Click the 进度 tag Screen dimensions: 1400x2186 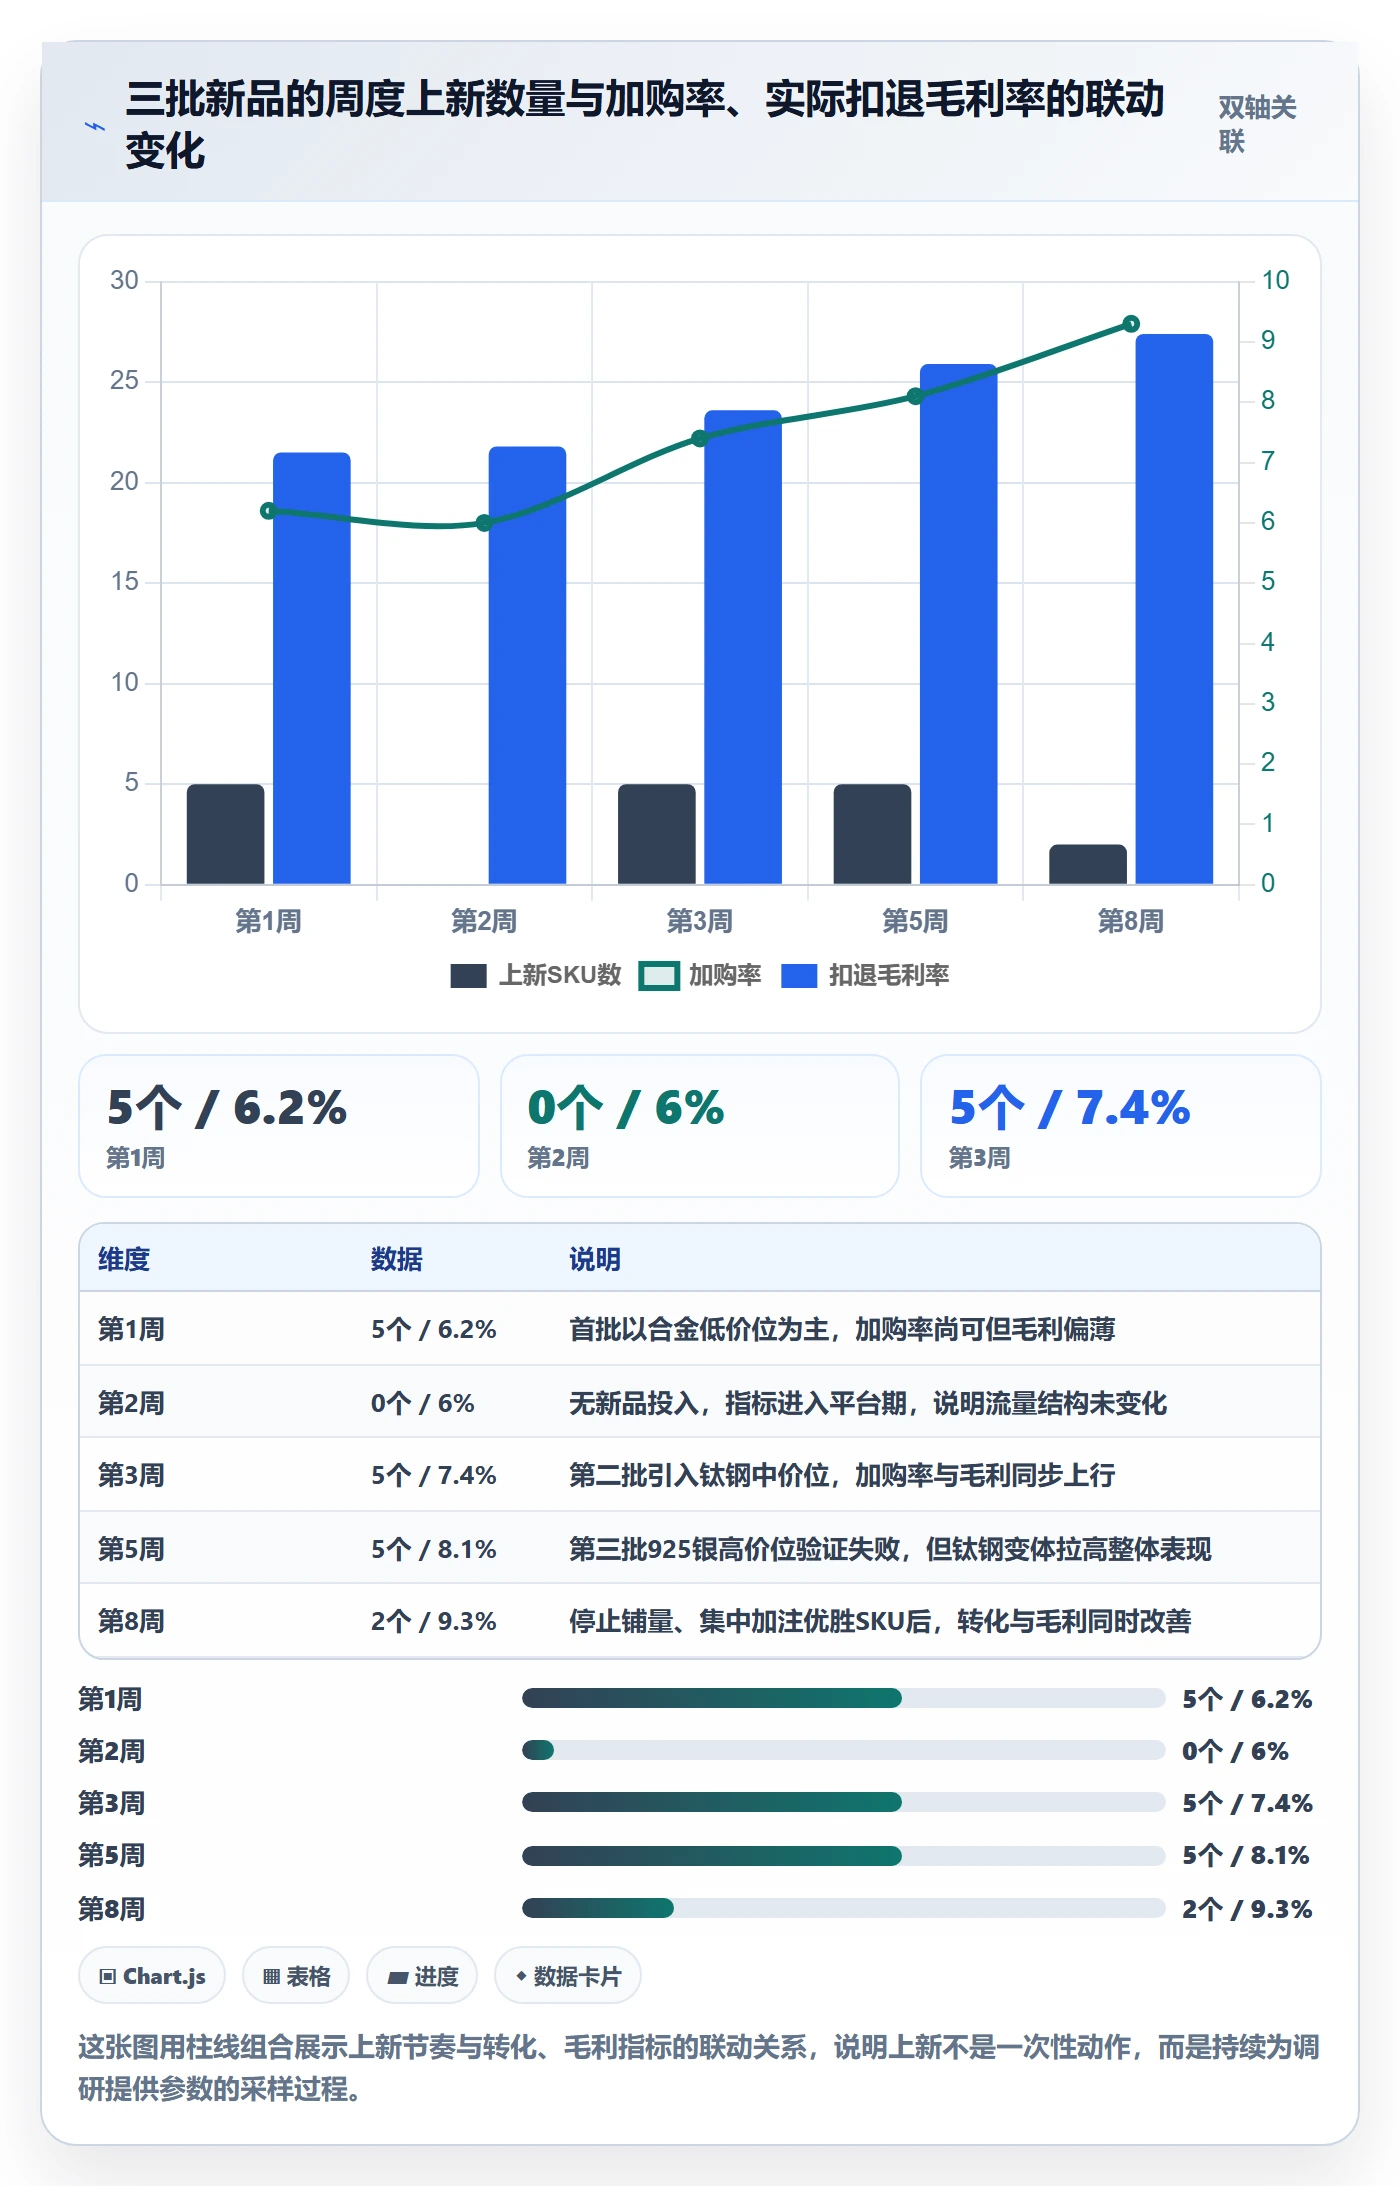coord(422,1976)
